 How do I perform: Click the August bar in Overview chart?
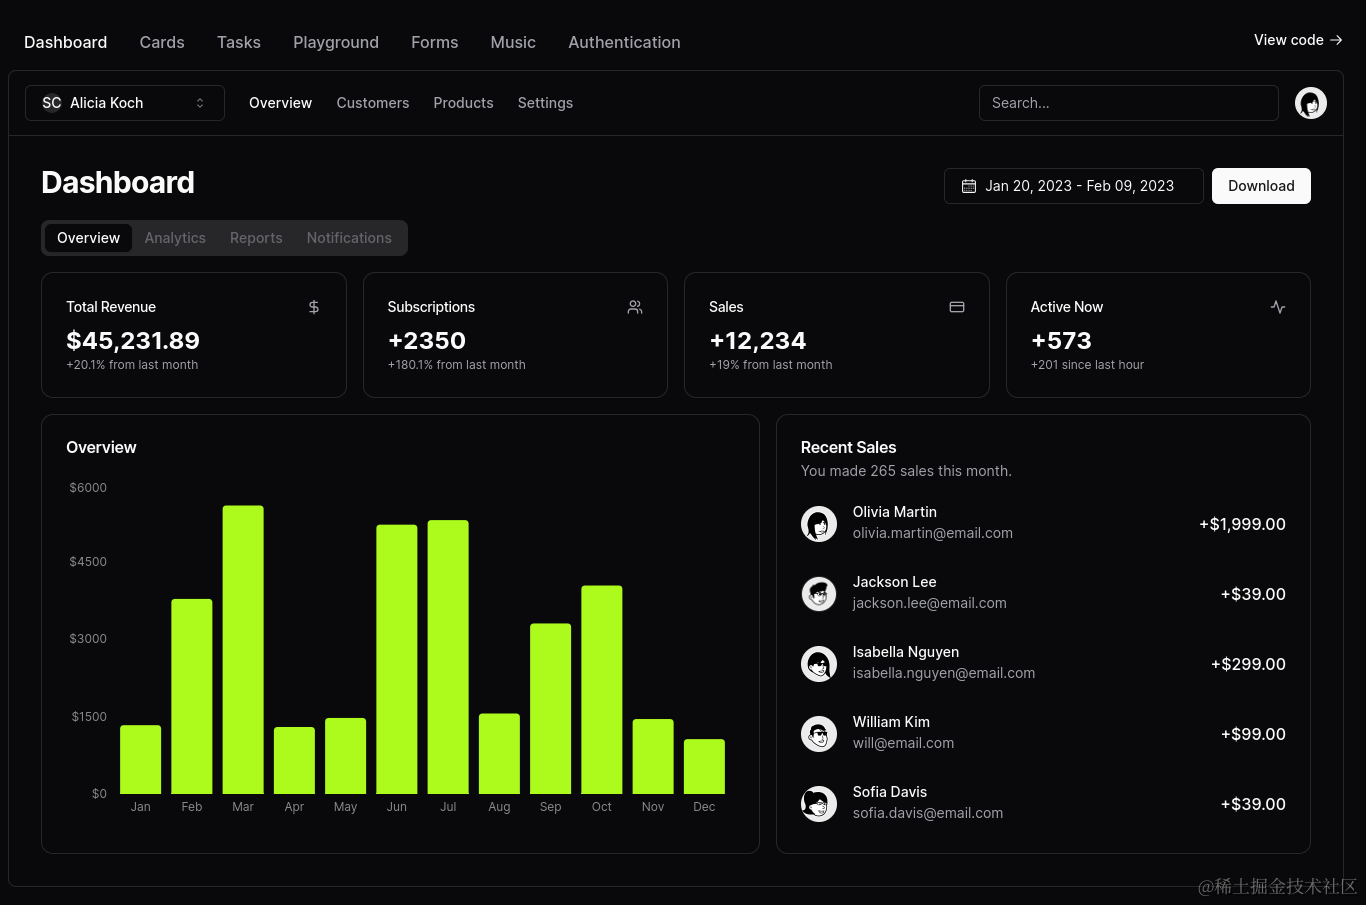[499, 754]
